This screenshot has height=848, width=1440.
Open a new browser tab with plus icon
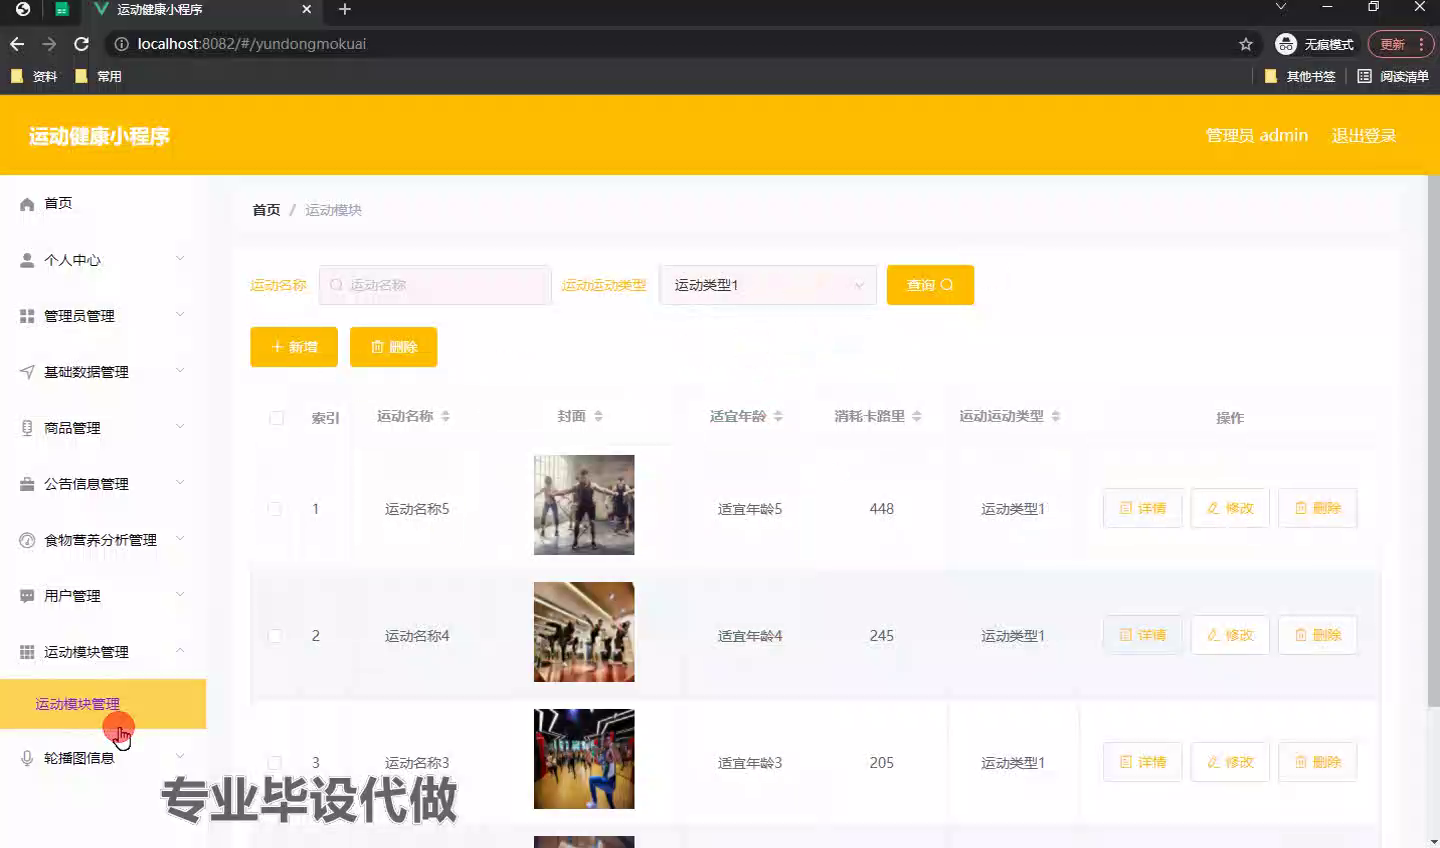tap(345, 9)
